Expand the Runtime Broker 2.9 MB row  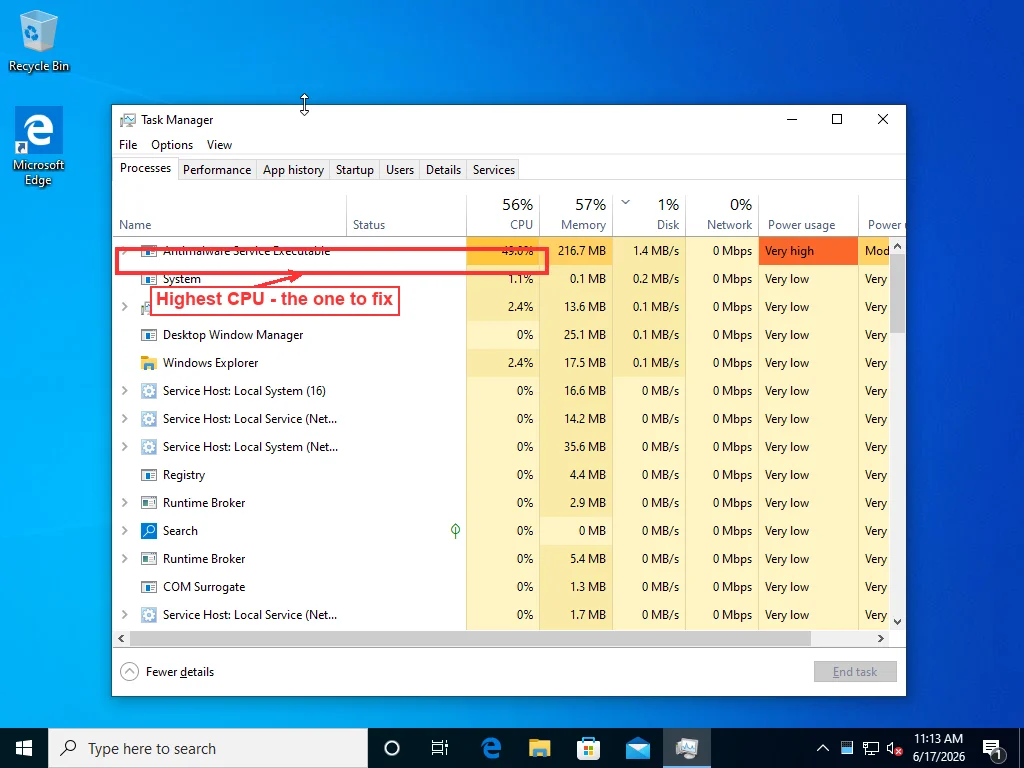pyautogui.click(x=125, y=503)
